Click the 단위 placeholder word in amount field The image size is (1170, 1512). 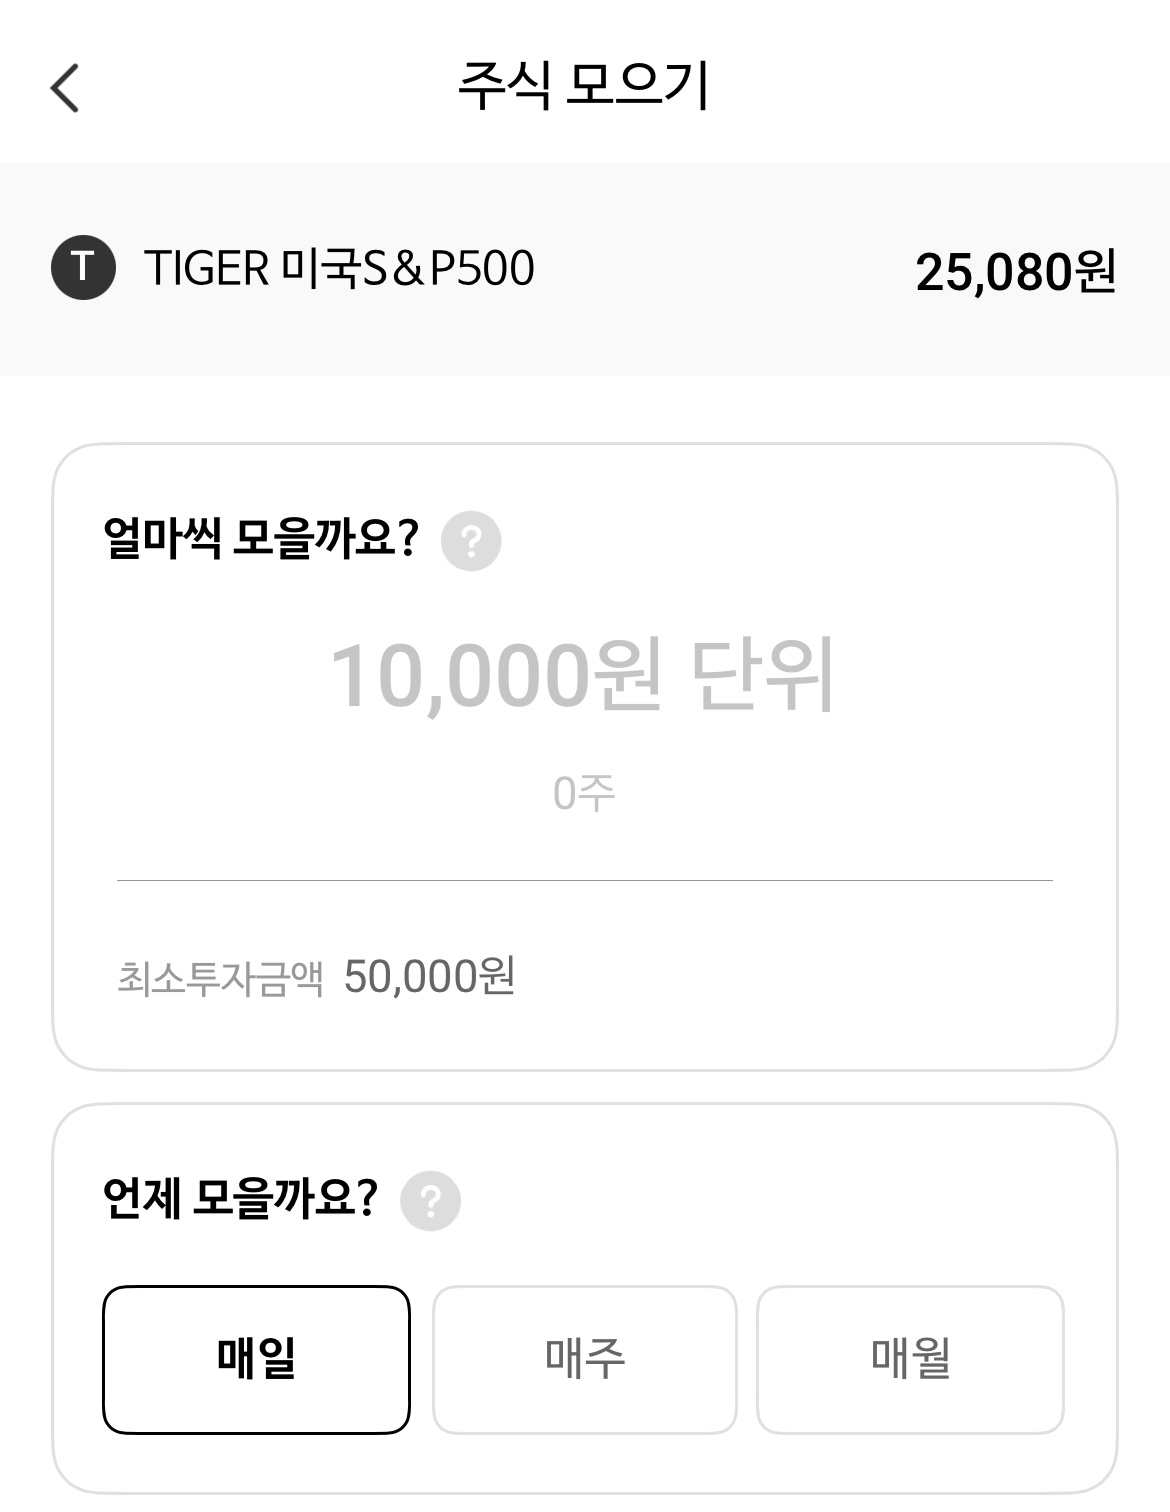click(x=762, y=677)
